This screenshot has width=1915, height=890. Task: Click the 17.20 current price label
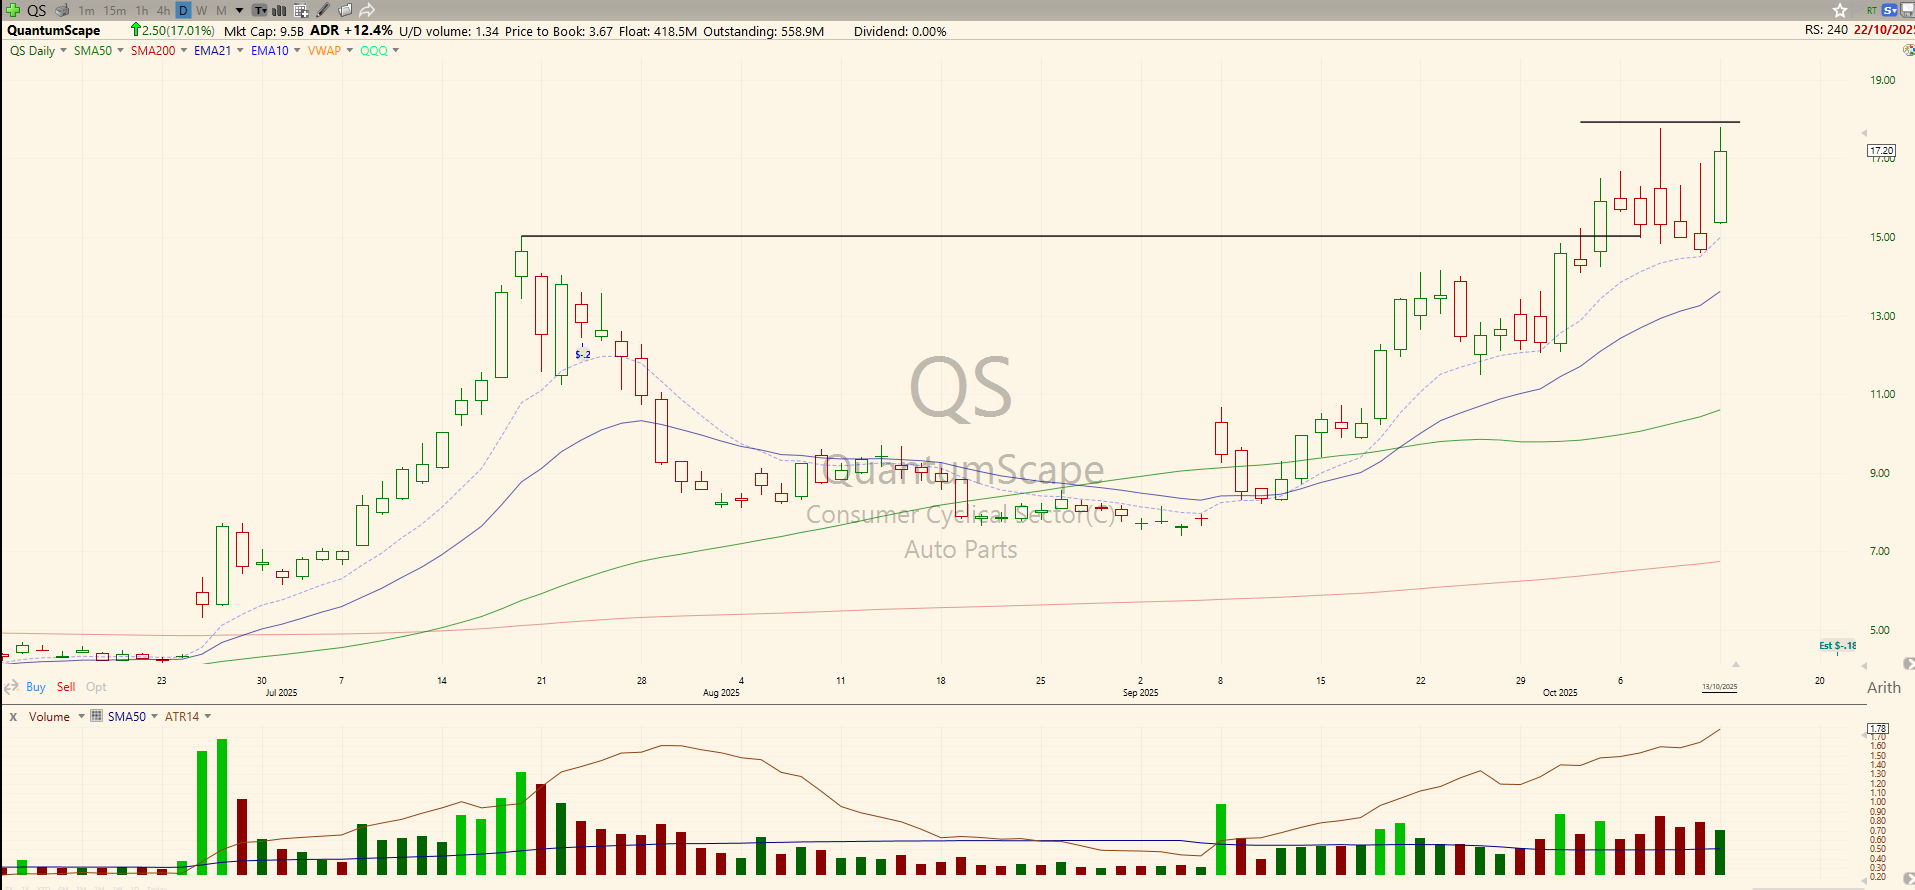point(1882,151)
